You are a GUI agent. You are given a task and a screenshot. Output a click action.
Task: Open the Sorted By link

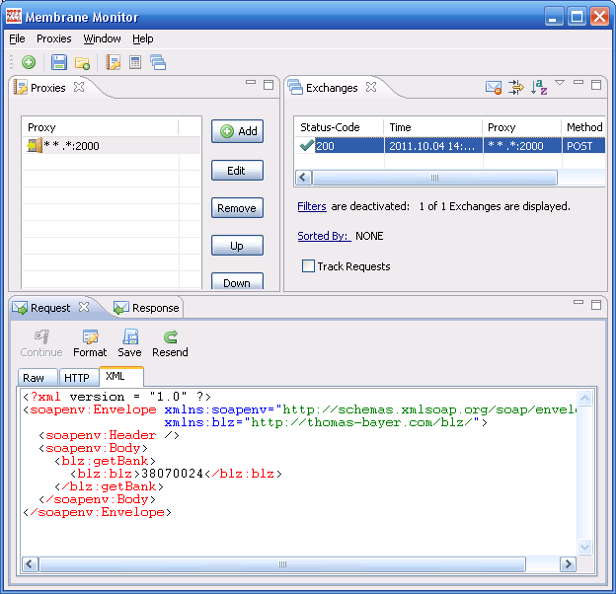pos(324,236)
